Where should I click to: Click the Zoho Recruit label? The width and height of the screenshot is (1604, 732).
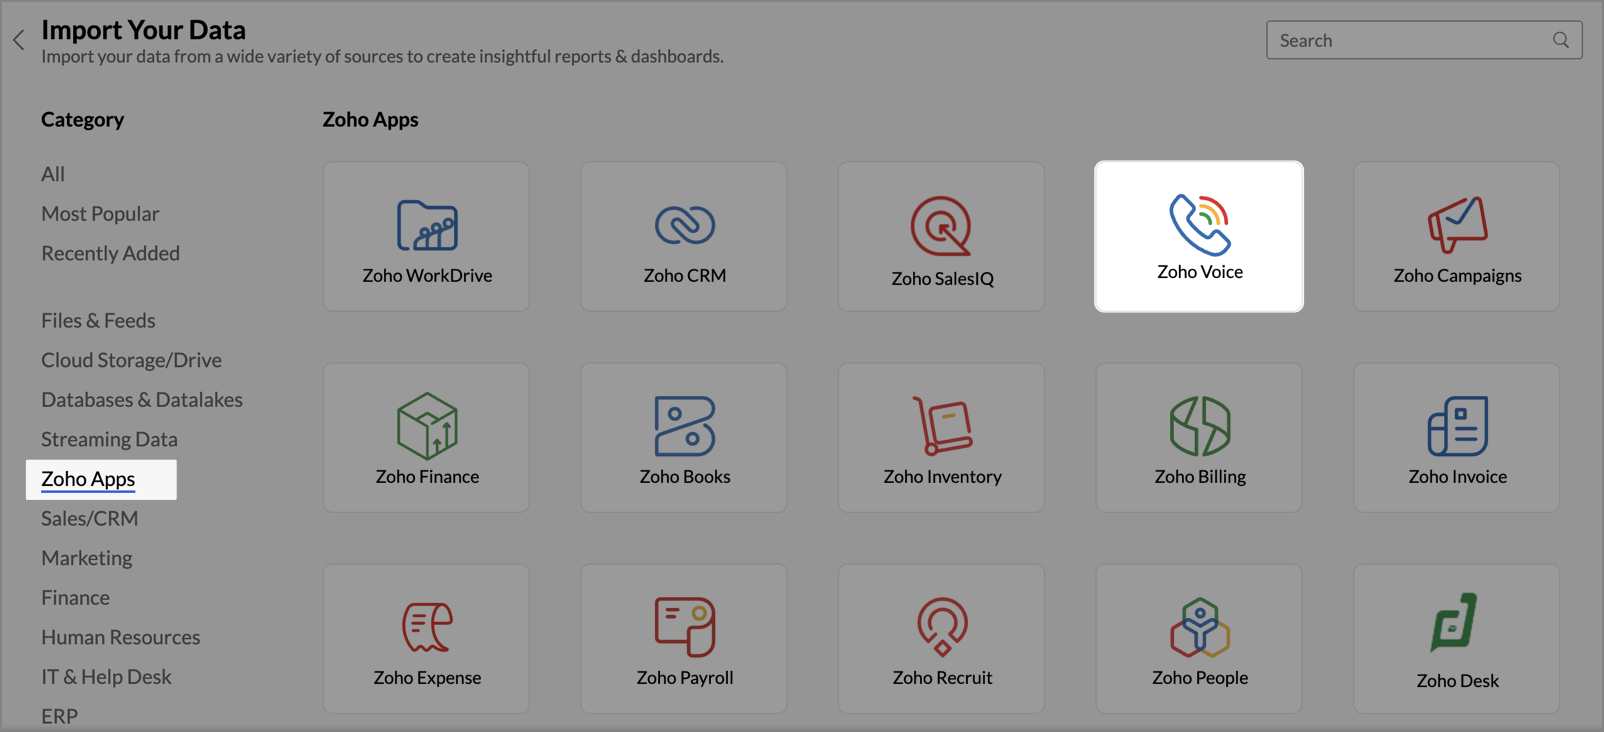pyautogui.click(x=942, y=677)
